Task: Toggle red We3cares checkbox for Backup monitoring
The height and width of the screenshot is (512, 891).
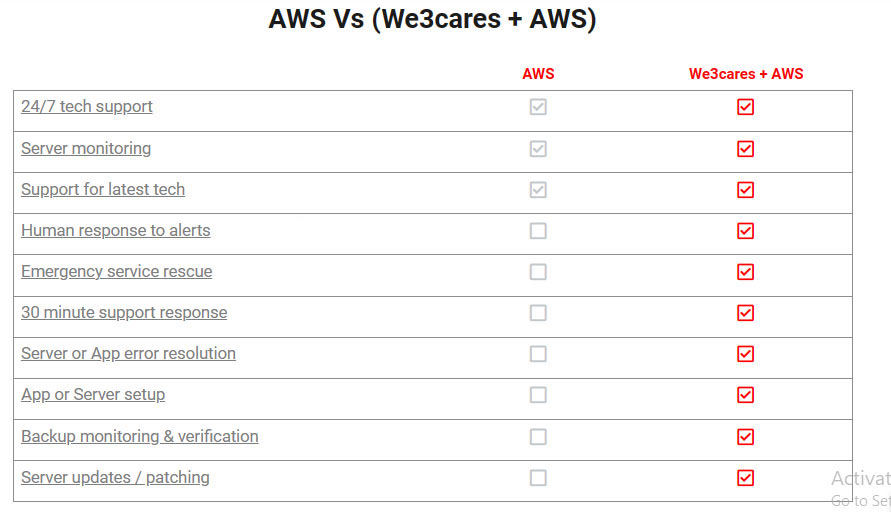Action: (746, 437)
